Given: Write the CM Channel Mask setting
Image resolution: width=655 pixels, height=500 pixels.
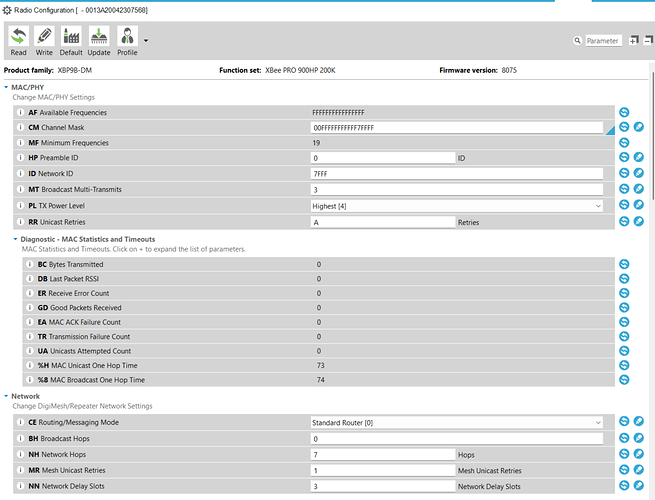Looking at the screenshot, I should (639, 128).
